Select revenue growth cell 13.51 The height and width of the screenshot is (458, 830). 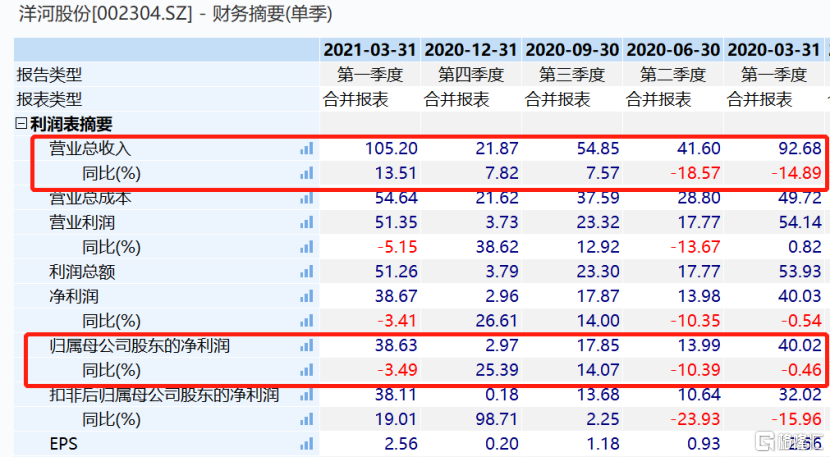[395, 173]
